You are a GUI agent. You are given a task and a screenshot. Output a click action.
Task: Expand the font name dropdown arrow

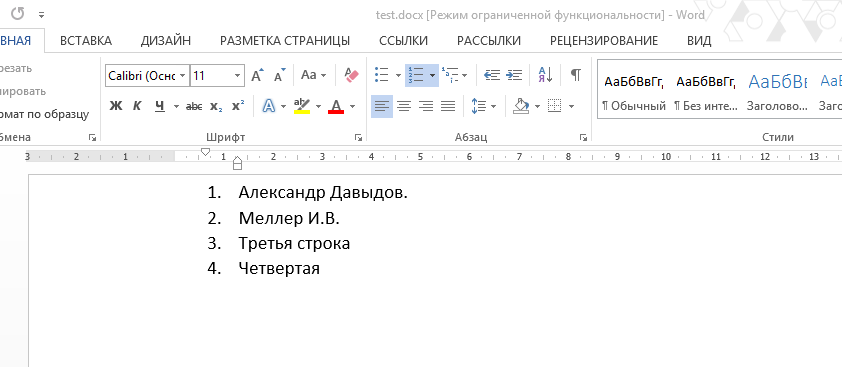183,76
